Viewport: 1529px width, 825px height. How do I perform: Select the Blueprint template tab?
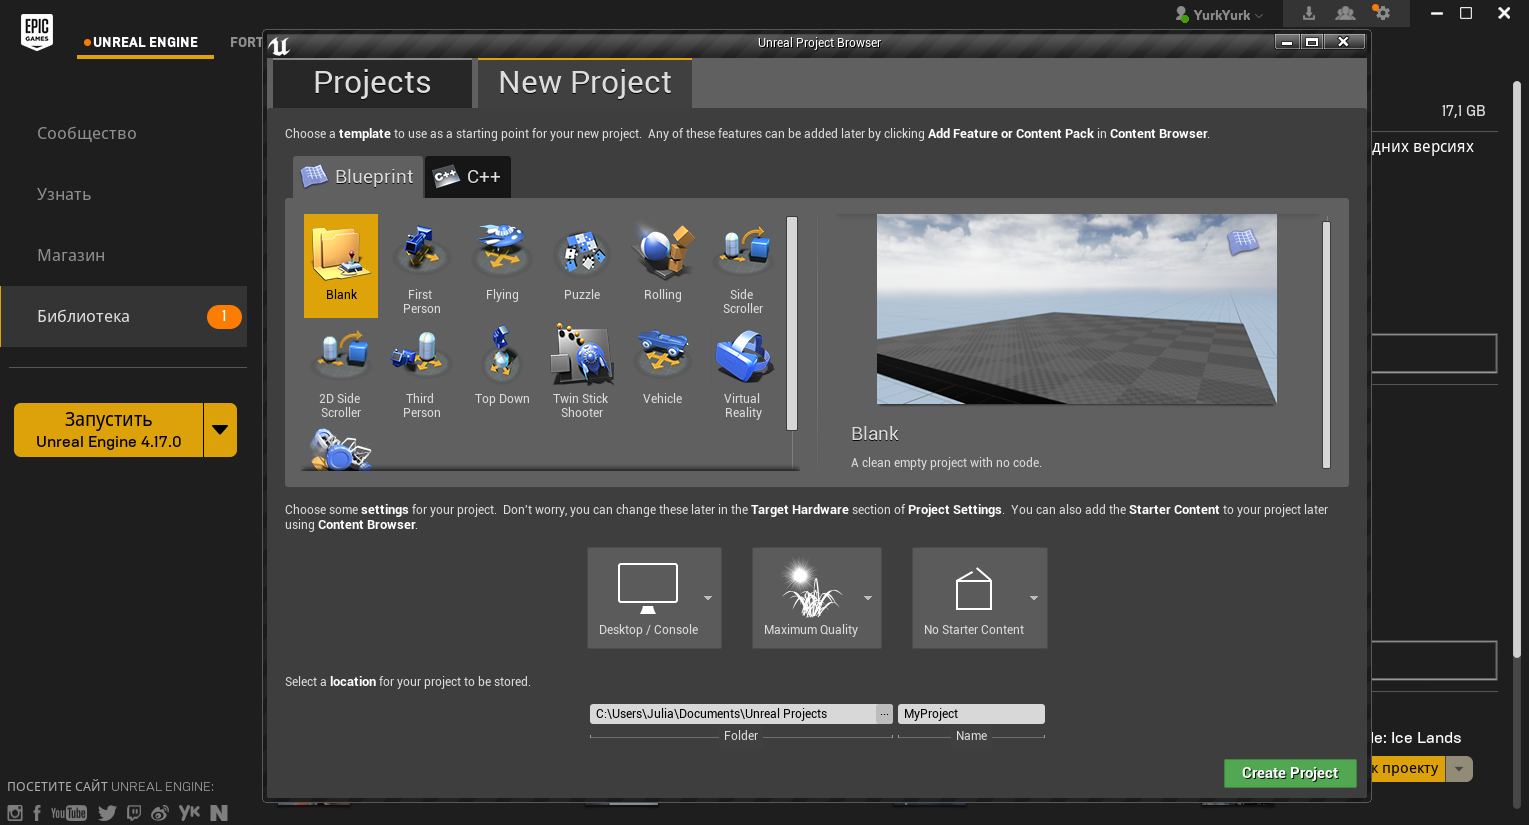click(357, 177)
